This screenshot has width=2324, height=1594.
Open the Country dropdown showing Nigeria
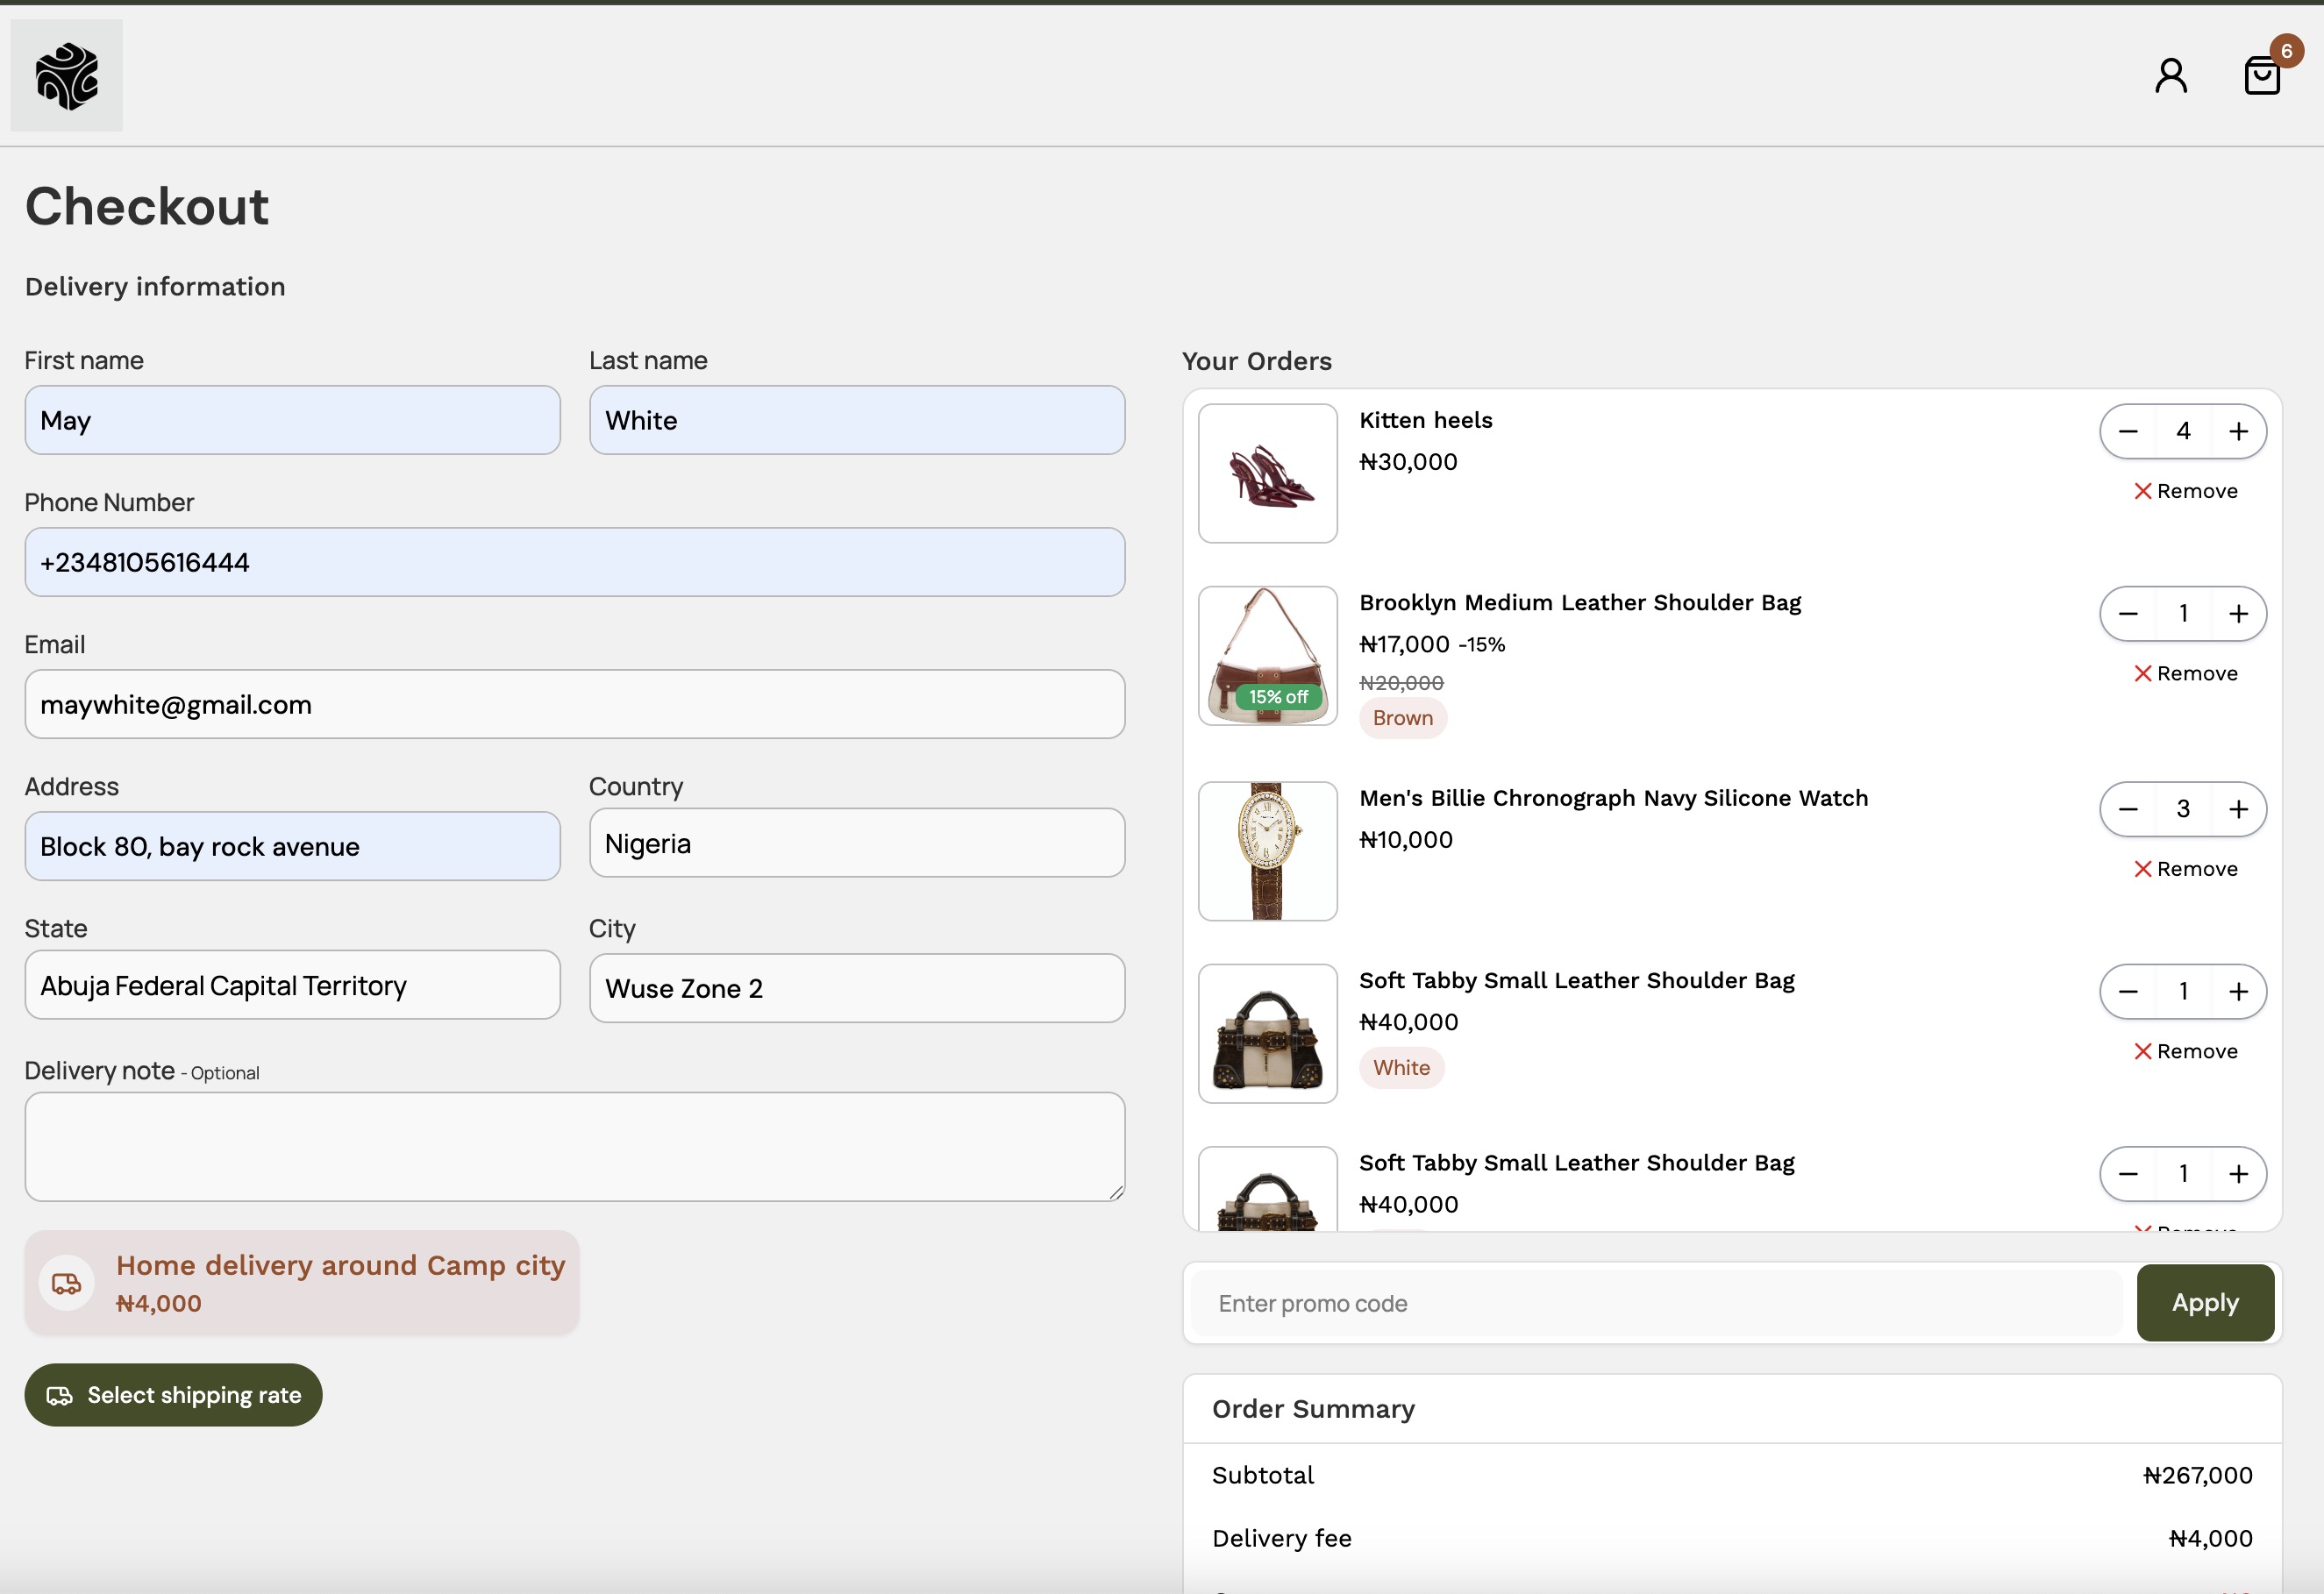[x=857, y=843]
